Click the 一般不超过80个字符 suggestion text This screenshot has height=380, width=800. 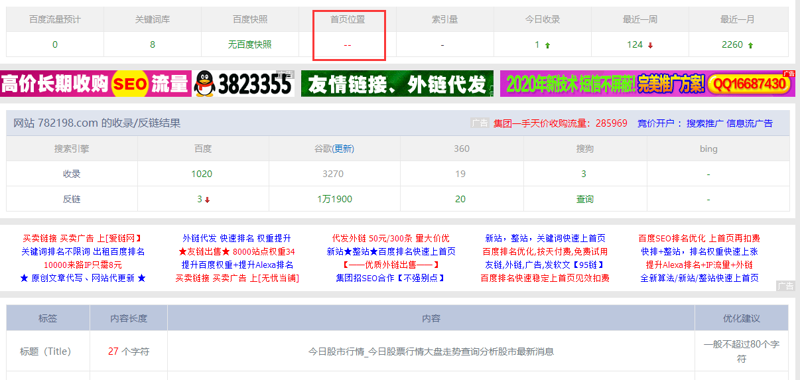[x=741, y=352]
